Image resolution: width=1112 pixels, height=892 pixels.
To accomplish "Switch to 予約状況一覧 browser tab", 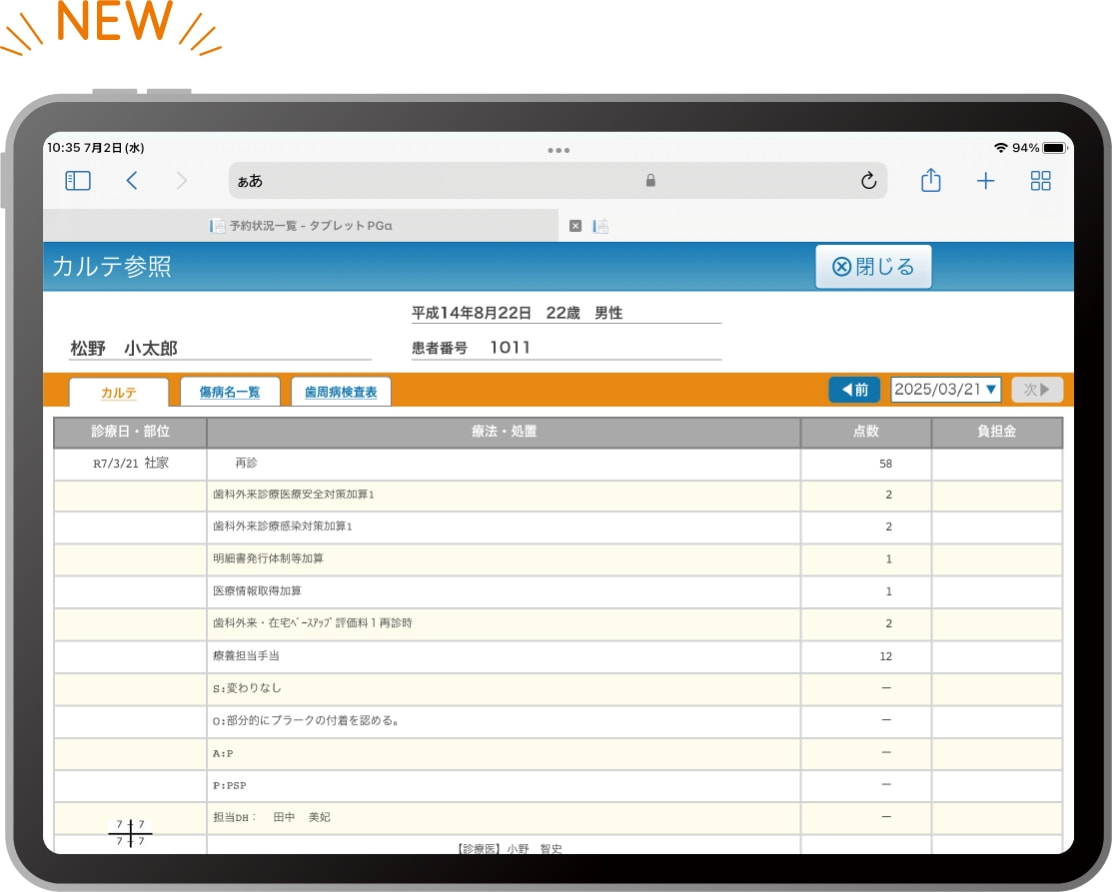I will [300, 226].
